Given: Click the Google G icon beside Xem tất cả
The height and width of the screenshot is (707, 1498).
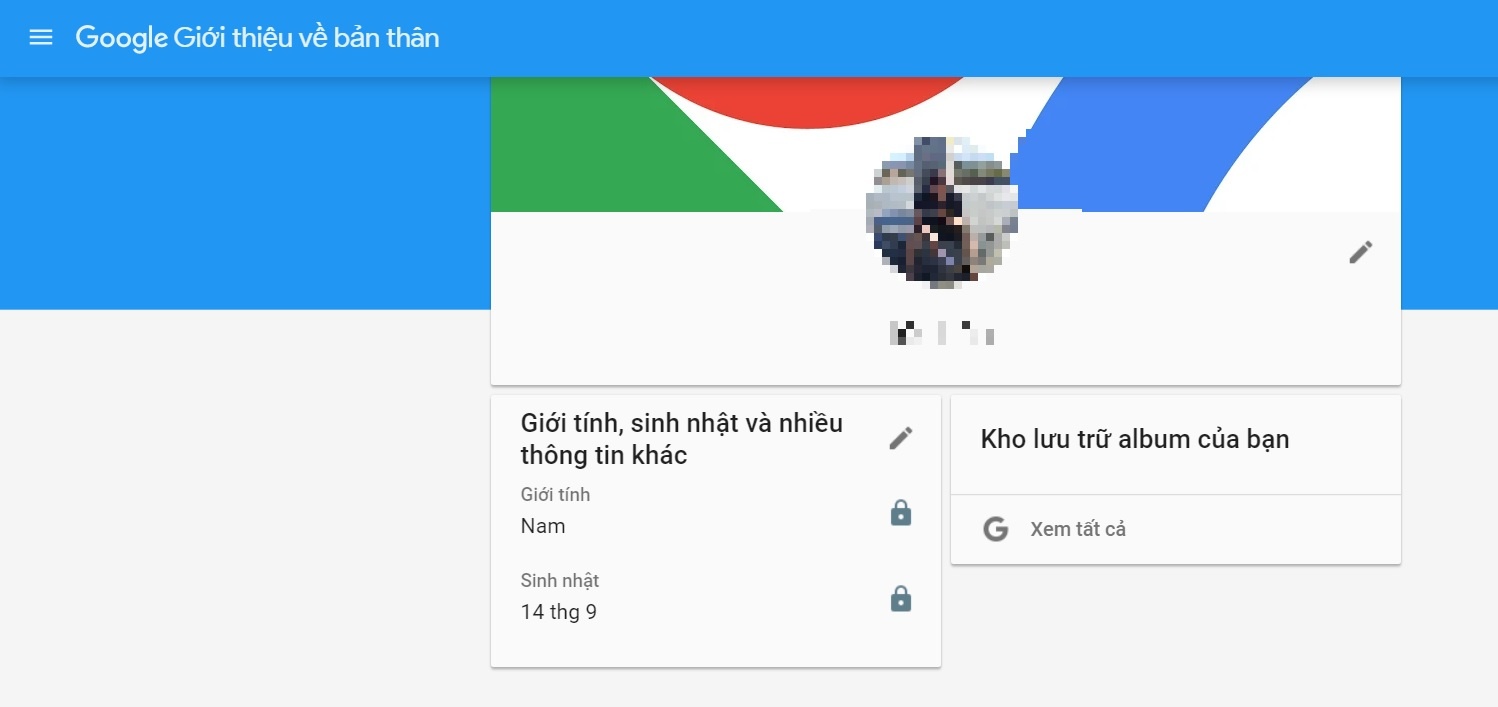Looking at the screenshot, I should click(995, 529).
